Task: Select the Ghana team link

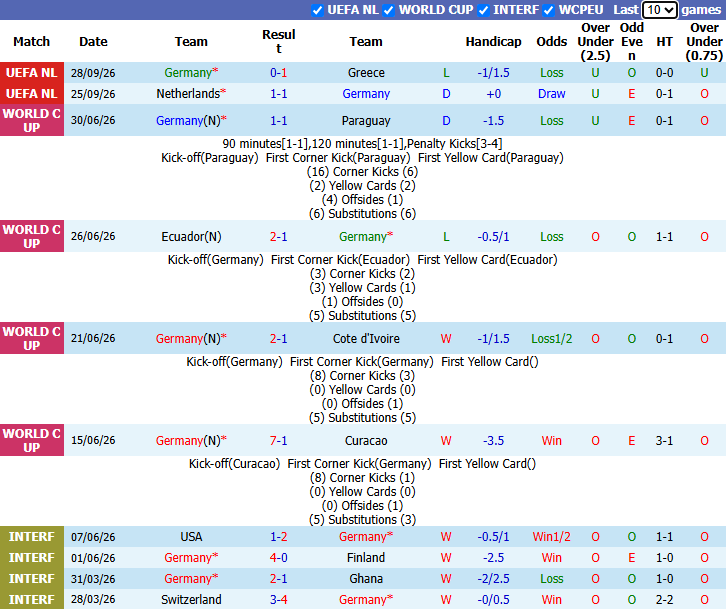Action: click(x=366, y=579)
